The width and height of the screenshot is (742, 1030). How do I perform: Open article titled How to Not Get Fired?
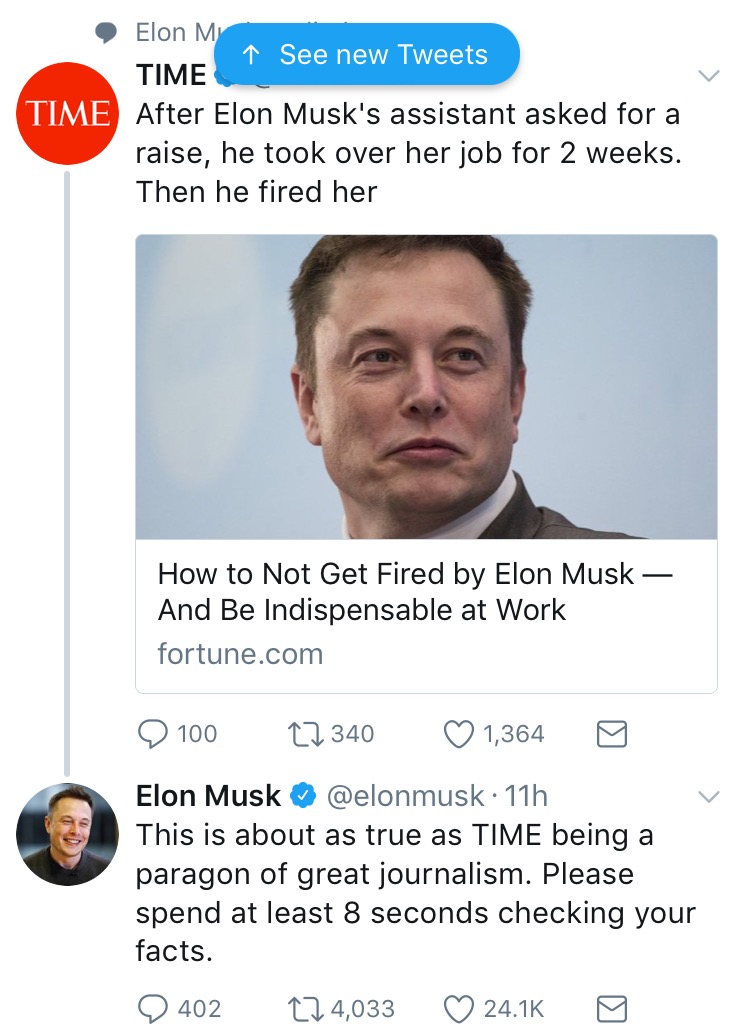[415, 592]
